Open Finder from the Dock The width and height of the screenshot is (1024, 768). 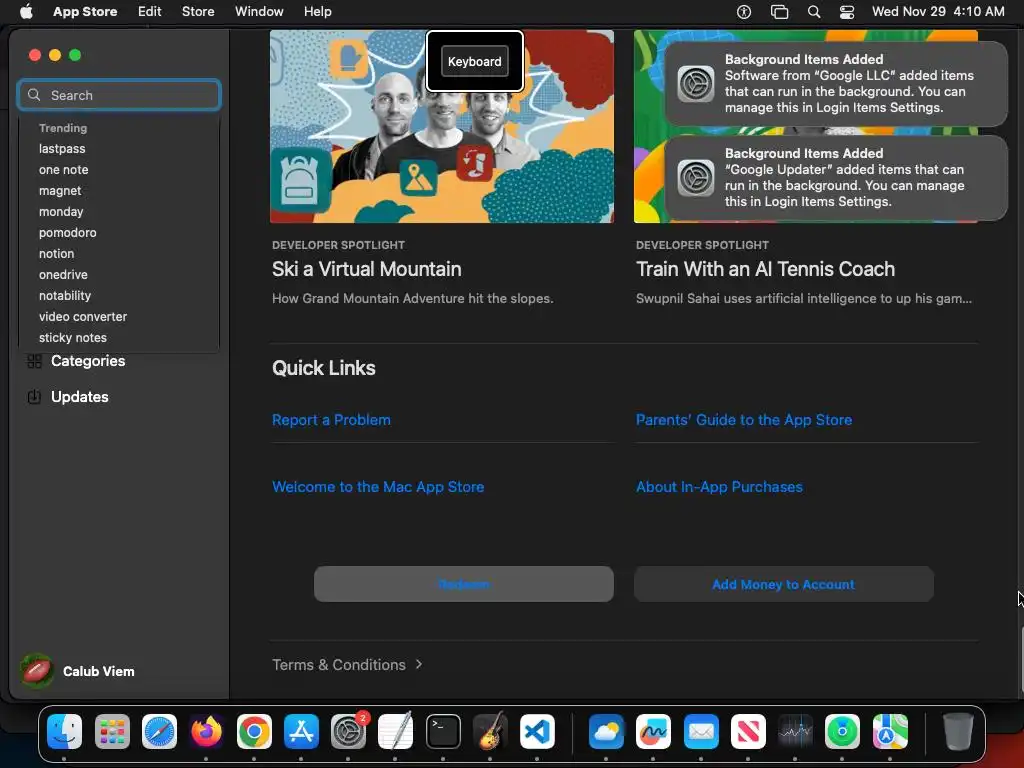(65, 731)
